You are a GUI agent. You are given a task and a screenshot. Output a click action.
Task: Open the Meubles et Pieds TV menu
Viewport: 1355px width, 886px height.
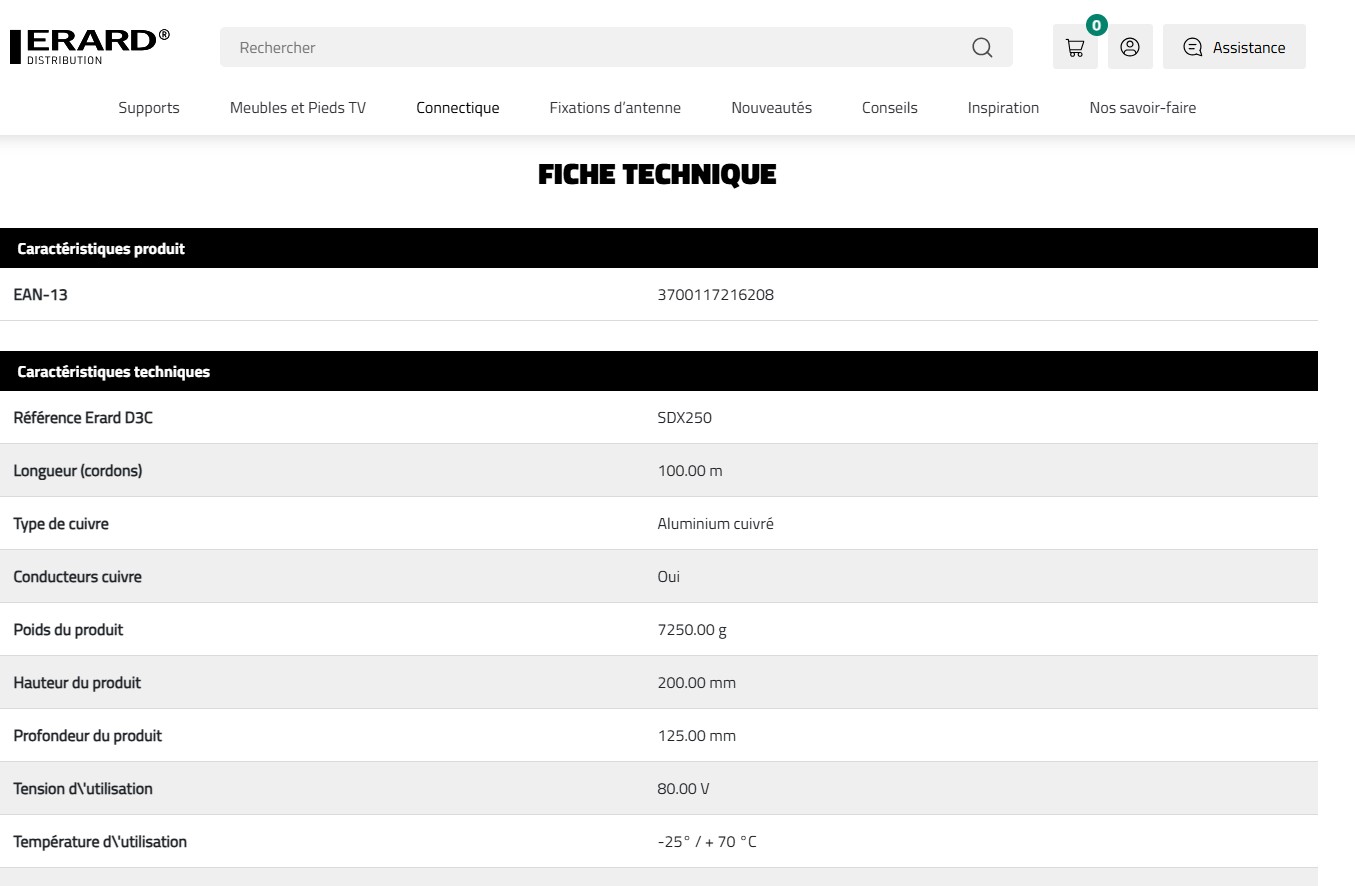(298, 108)
